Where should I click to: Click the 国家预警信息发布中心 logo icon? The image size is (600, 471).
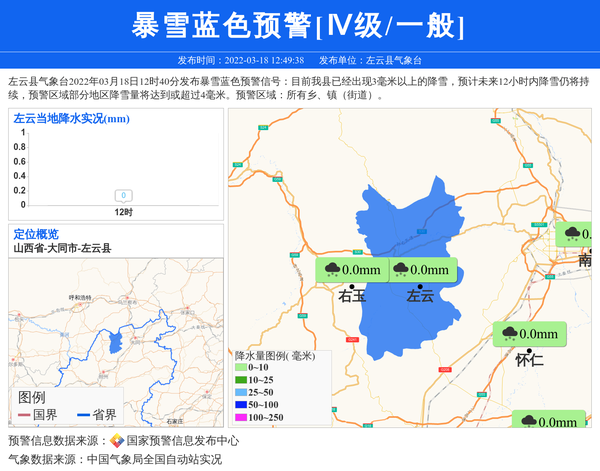coord(117,440)
